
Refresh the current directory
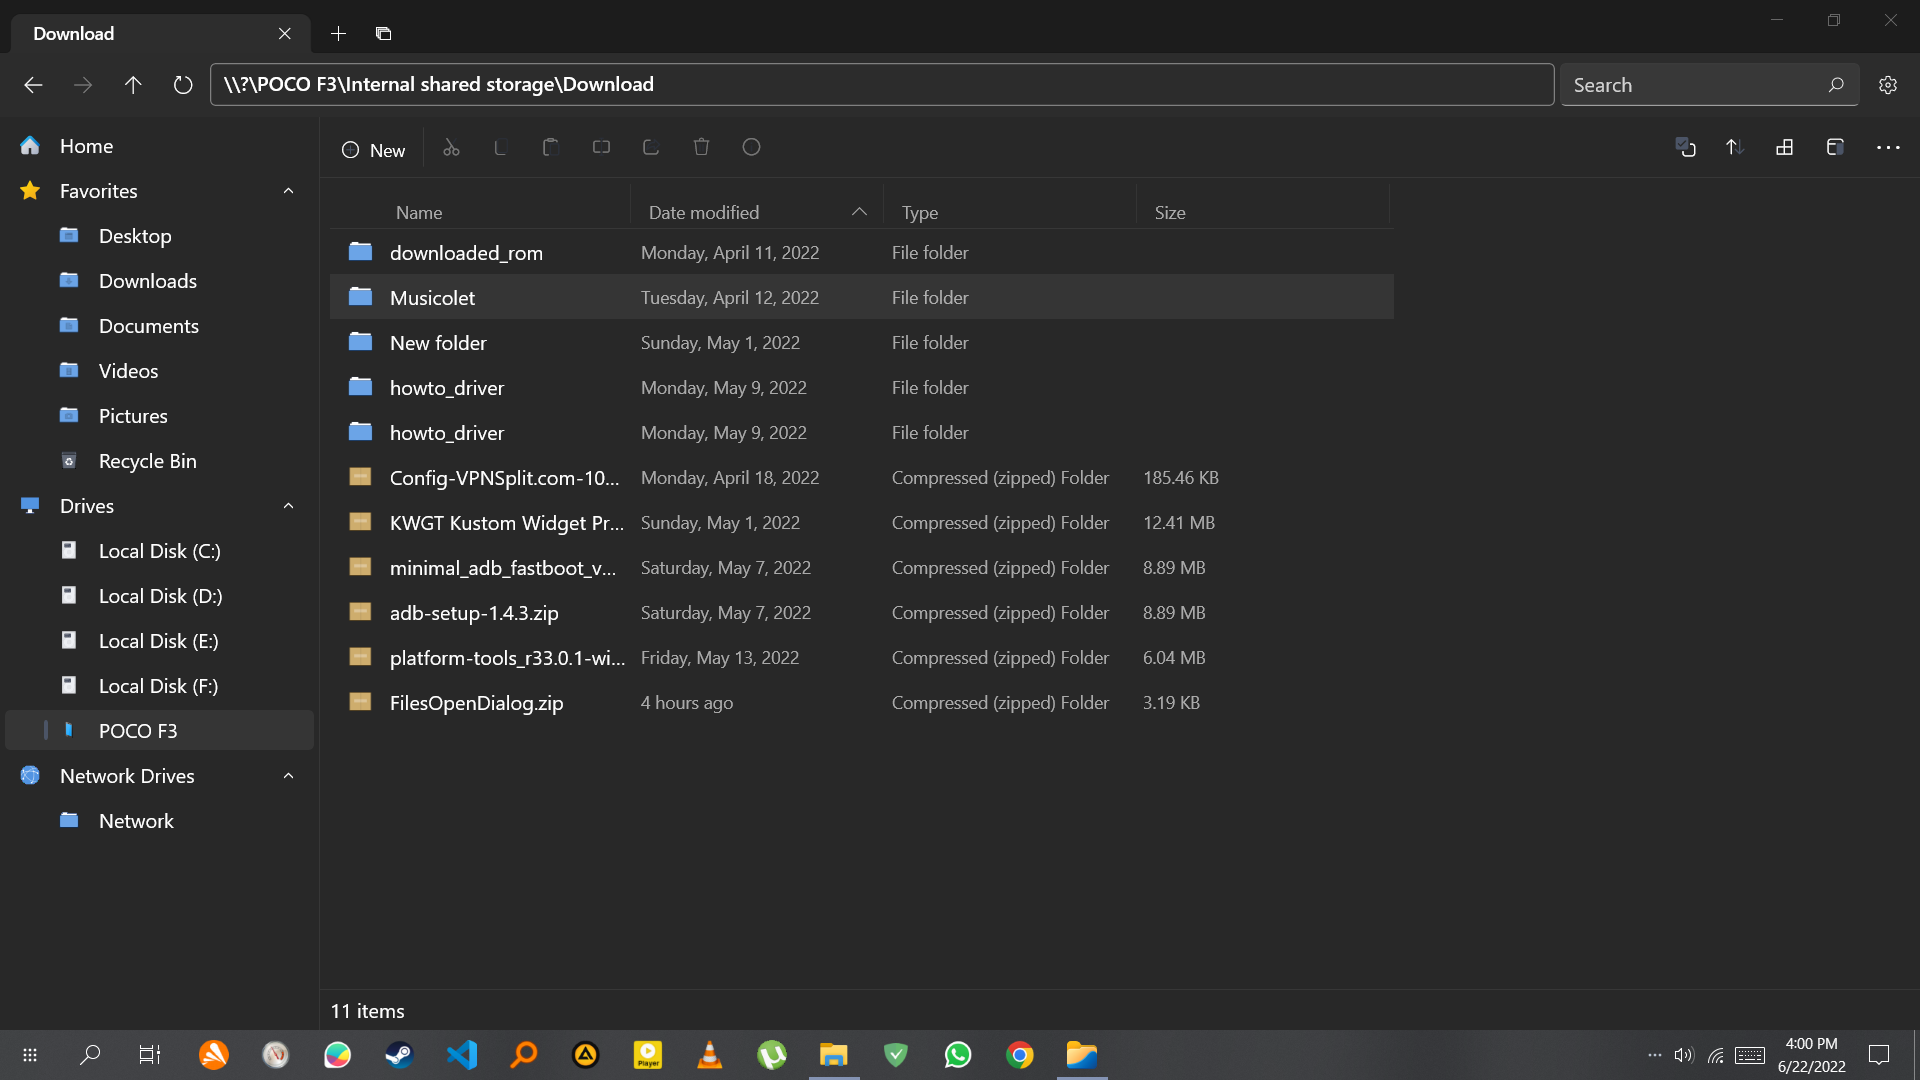(x=182, y=85)
